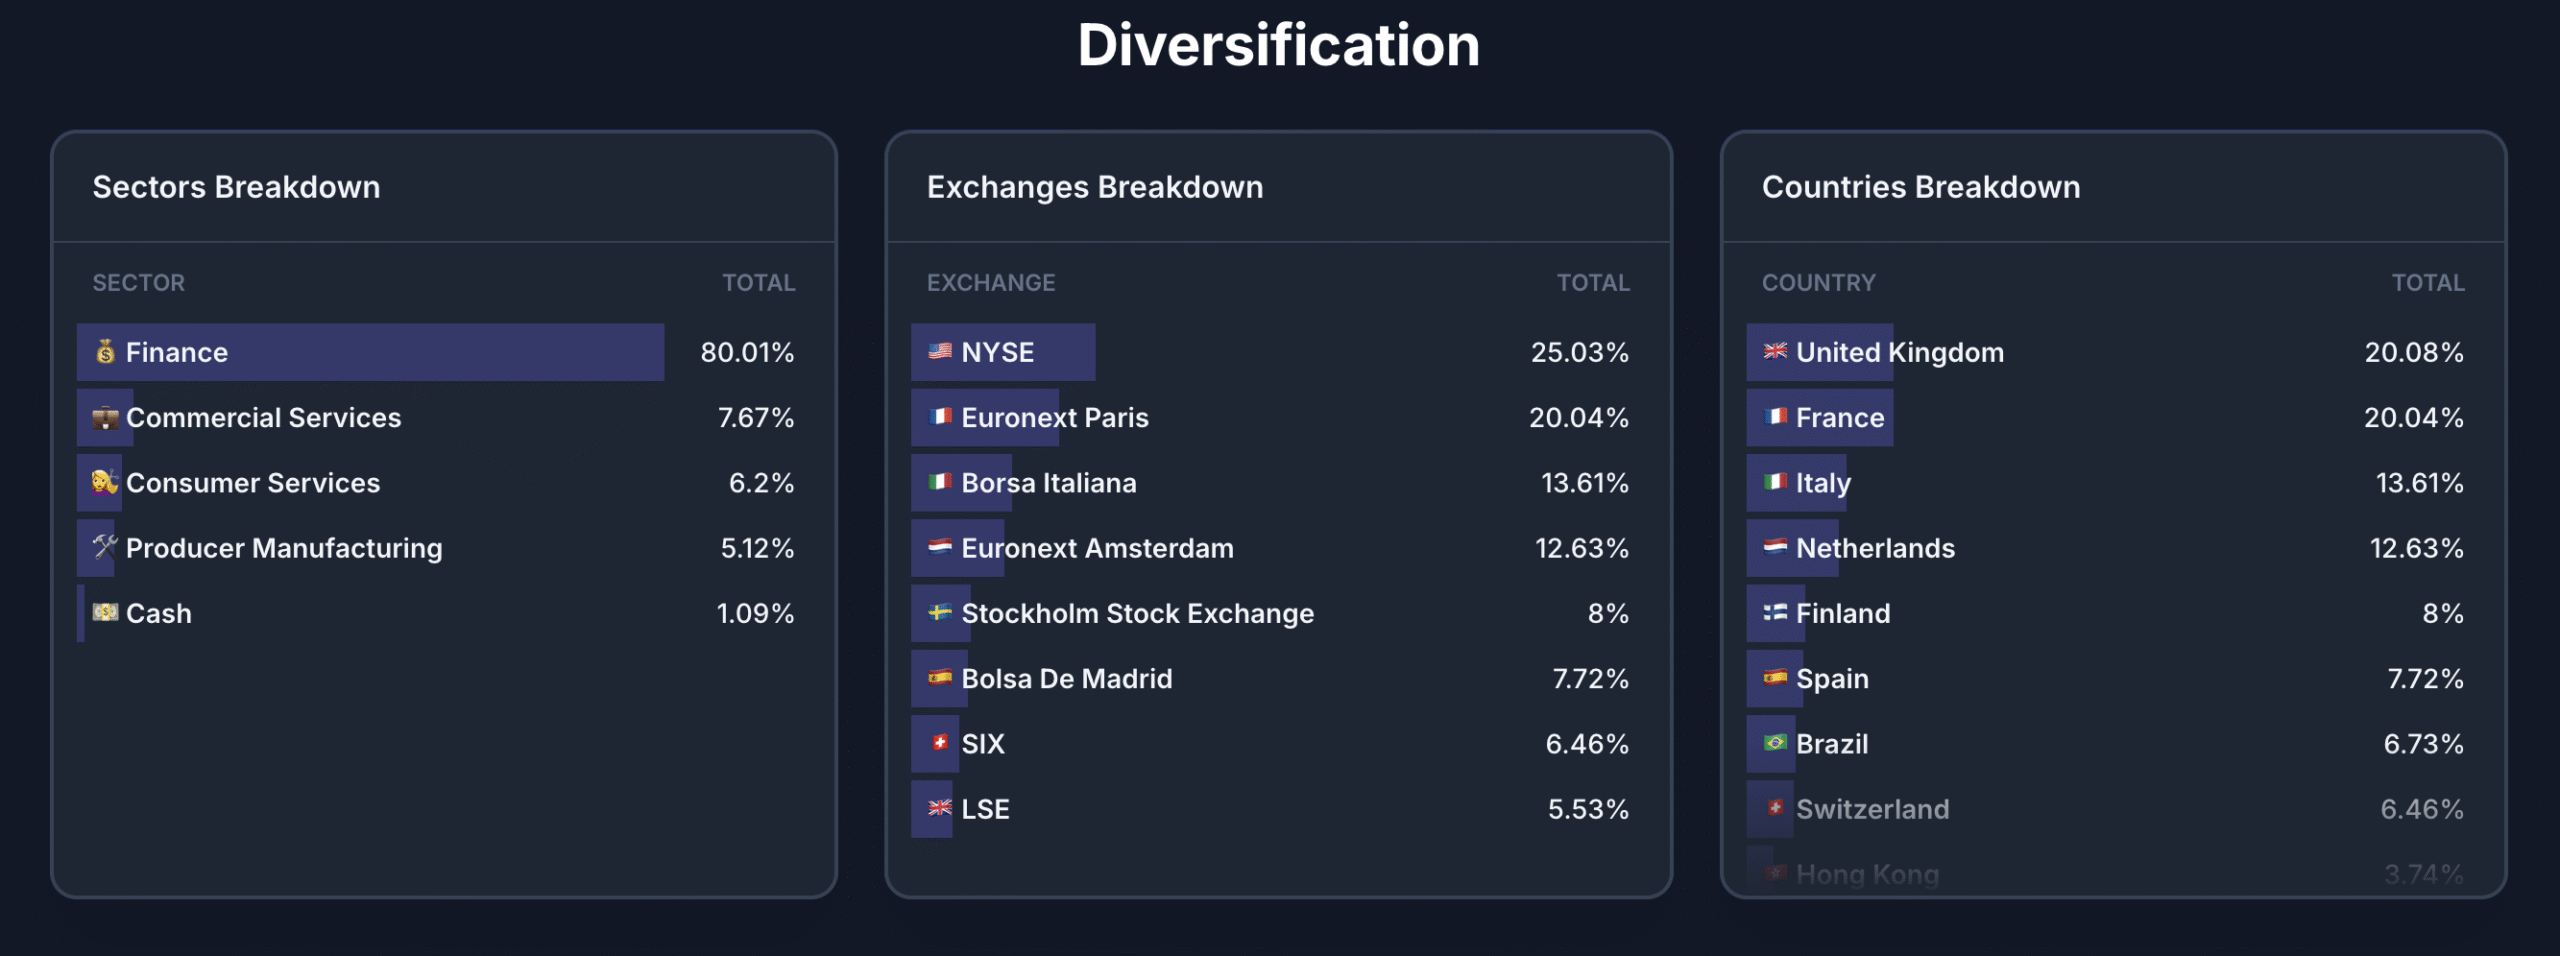Click the United Kingdom country label

(x=1900, y=352)
